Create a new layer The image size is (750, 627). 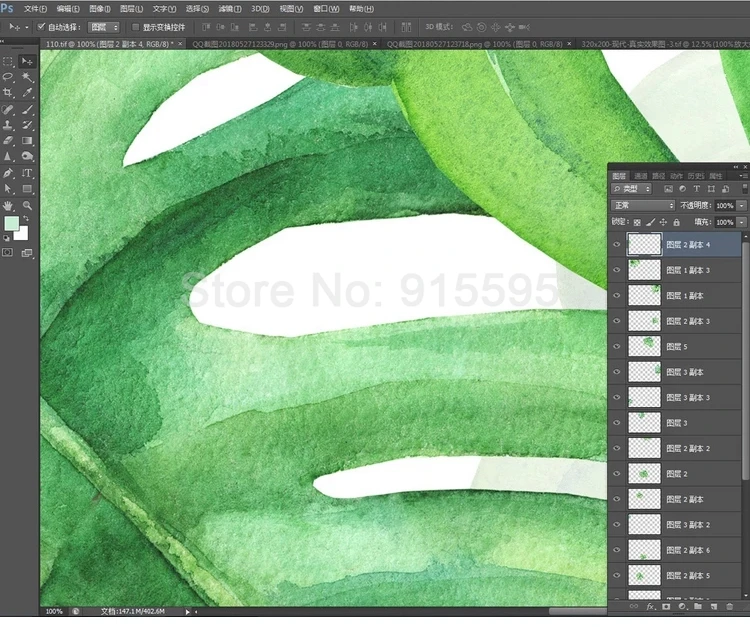coord(714,606)
